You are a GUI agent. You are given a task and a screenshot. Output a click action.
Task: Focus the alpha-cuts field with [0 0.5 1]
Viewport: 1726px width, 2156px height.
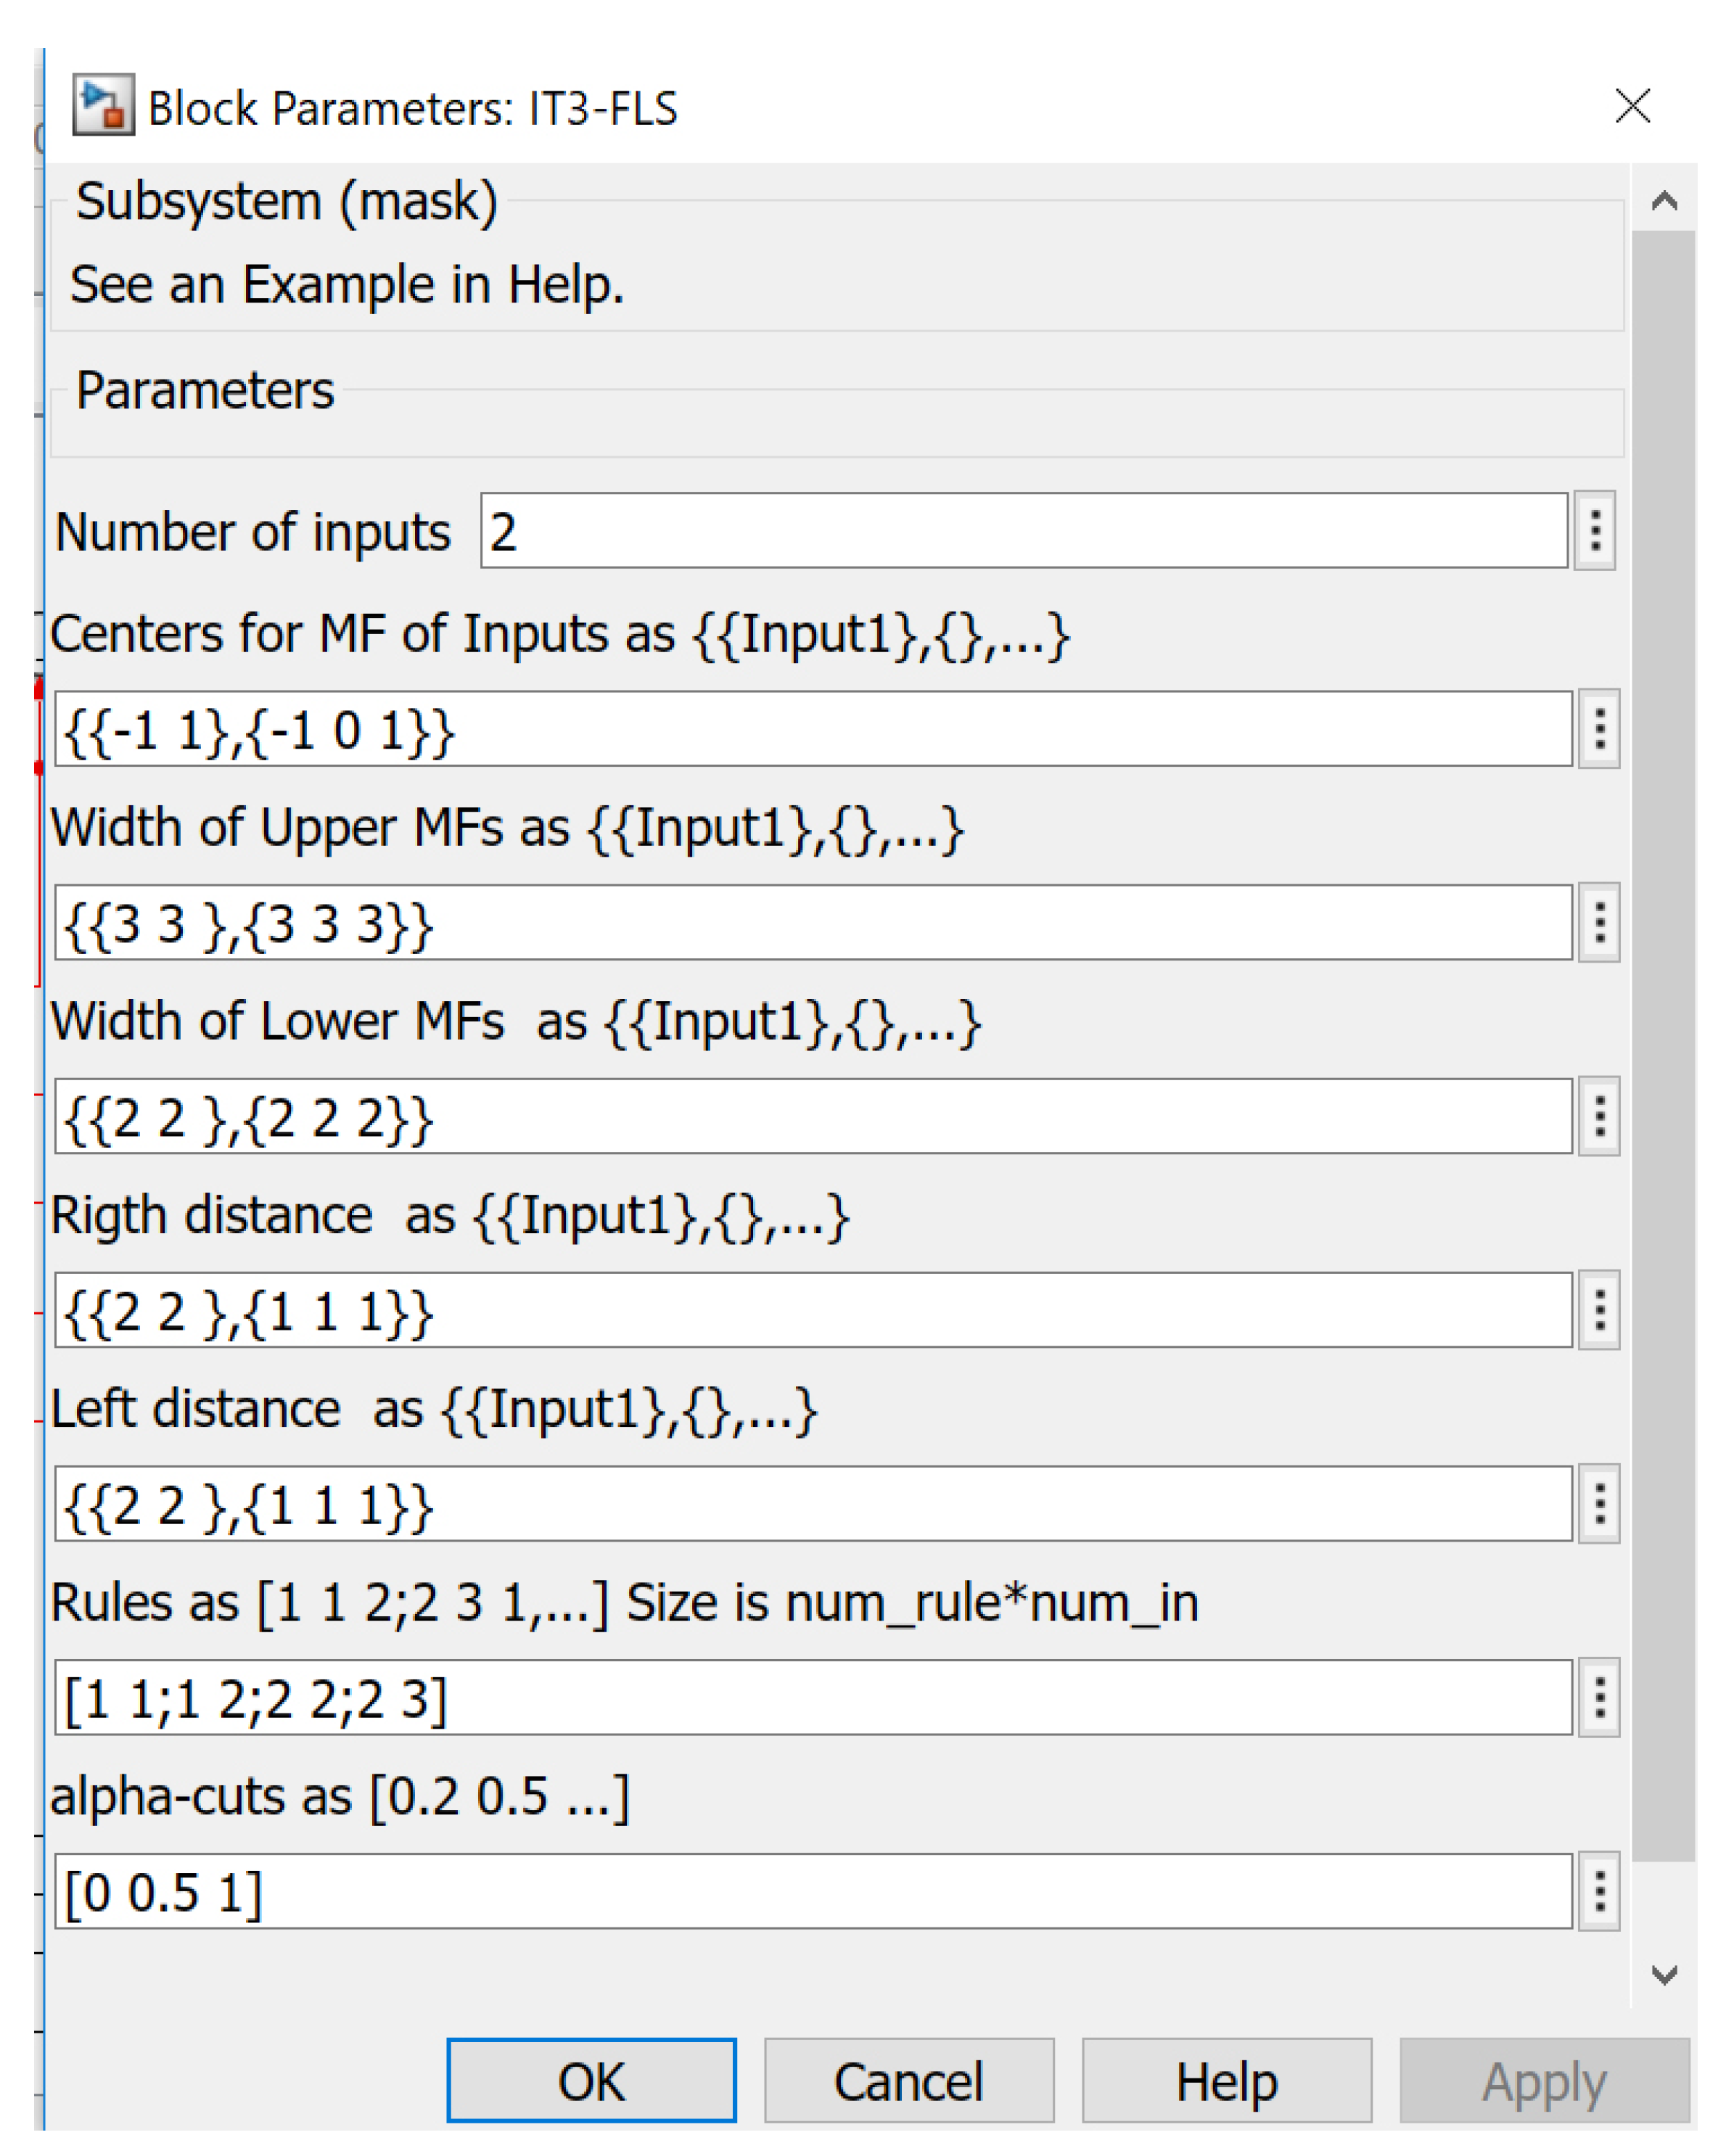[812, 1891]
